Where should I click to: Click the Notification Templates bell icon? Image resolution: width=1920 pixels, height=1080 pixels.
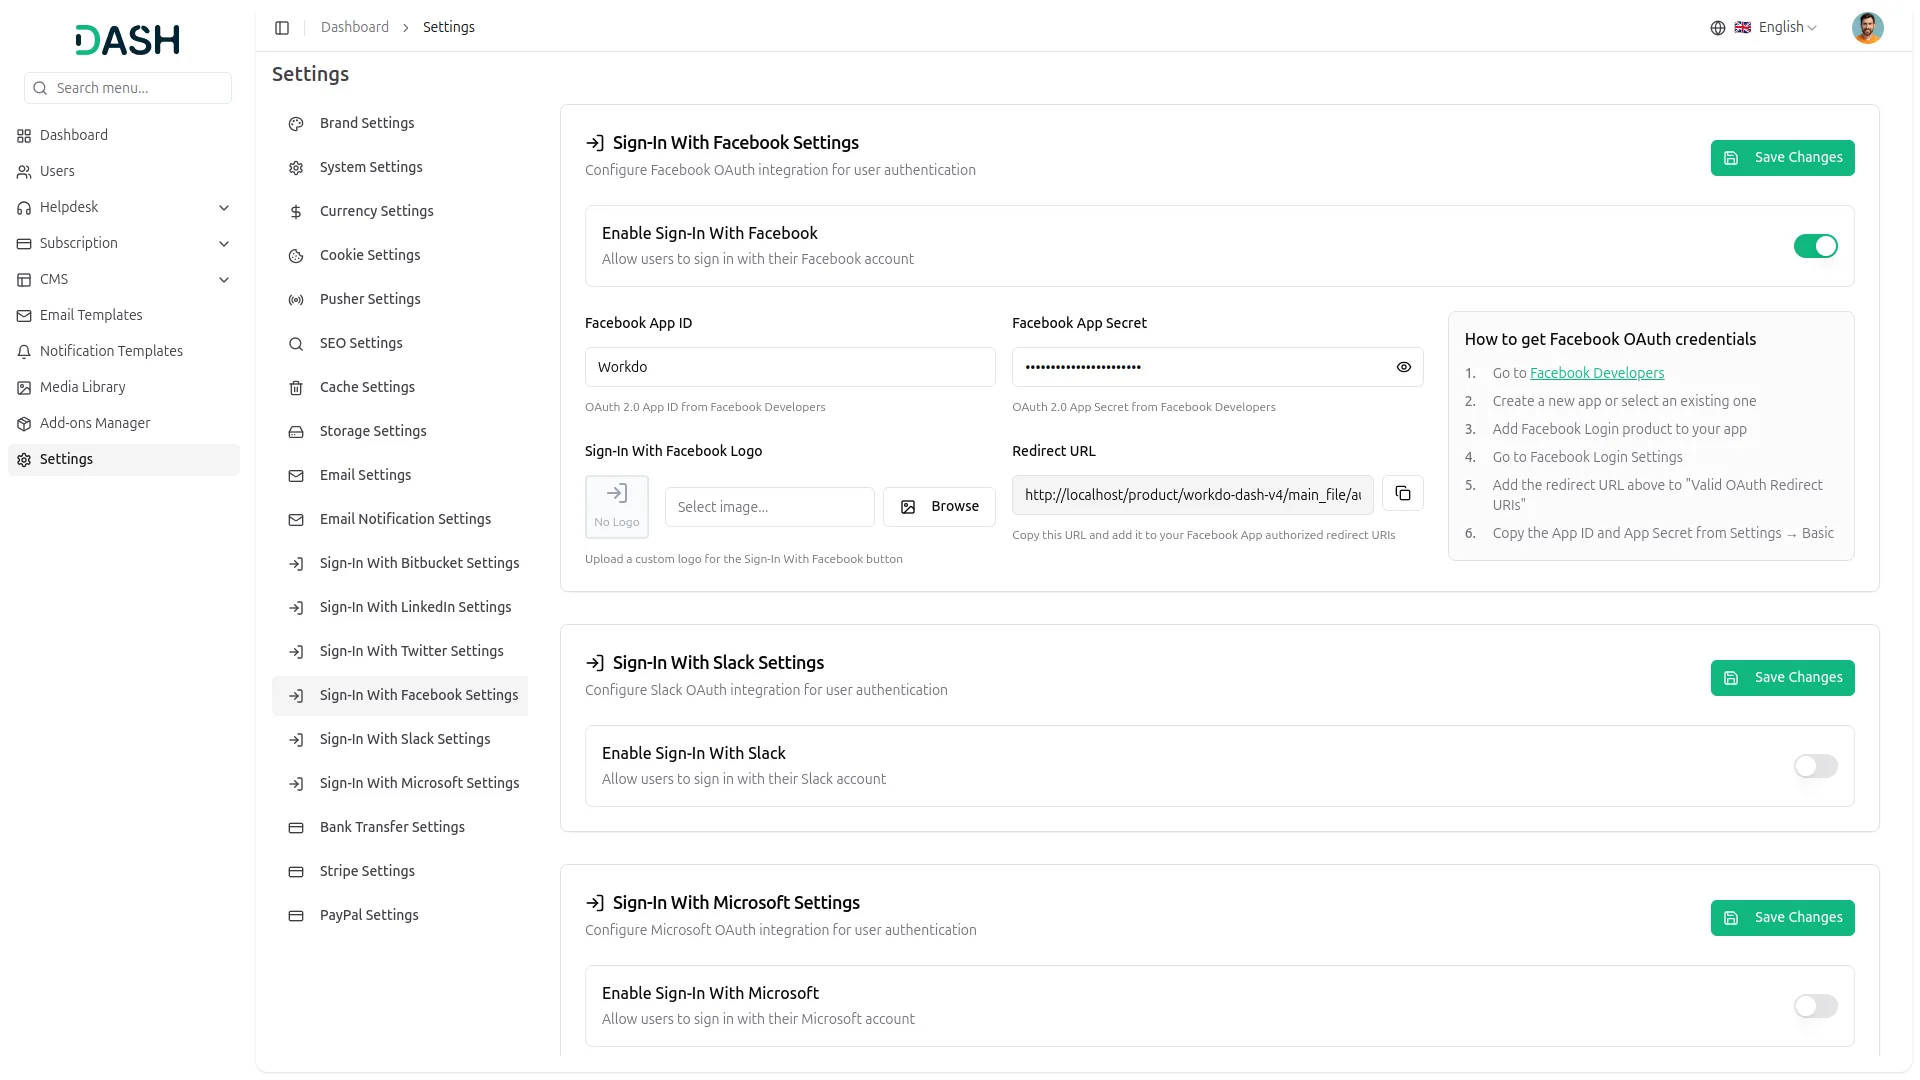24,352
